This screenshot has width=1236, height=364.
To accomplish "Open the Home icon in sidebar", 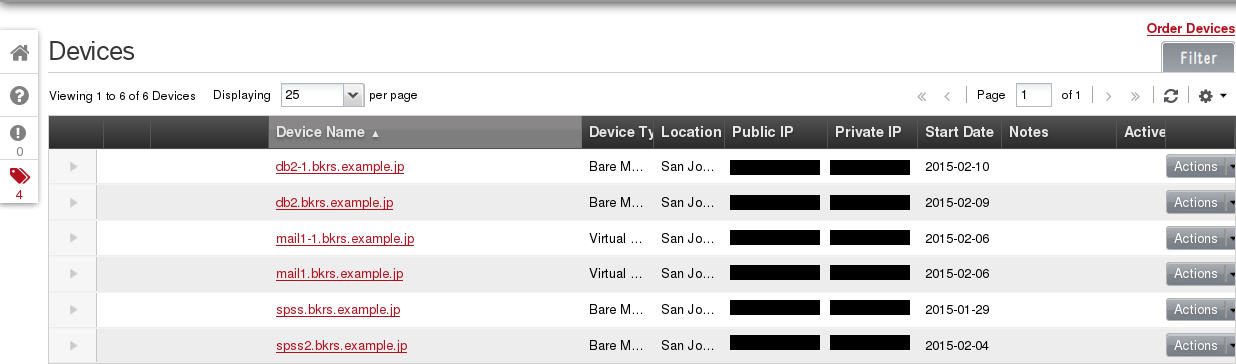I will [19, 53].
